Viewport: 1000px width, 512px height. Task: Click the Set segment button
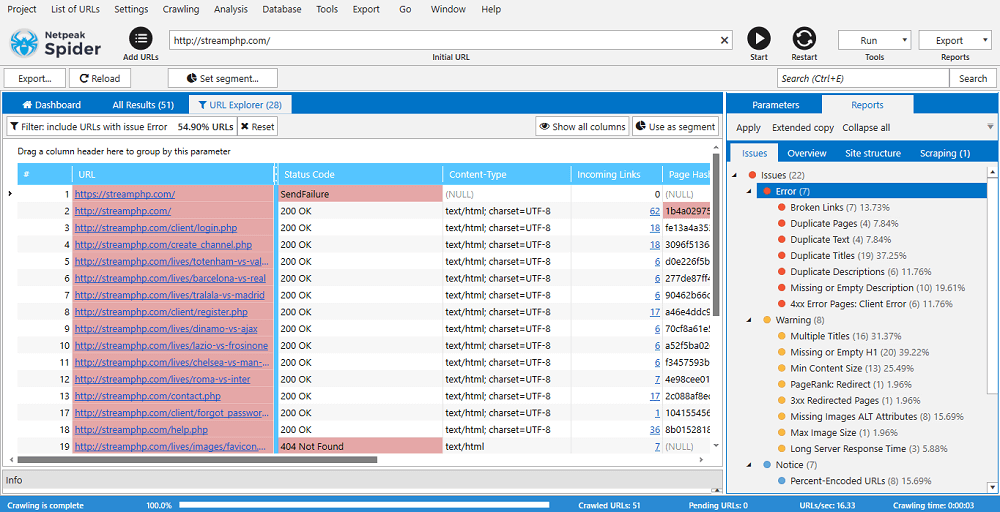(x=223, y=78)
